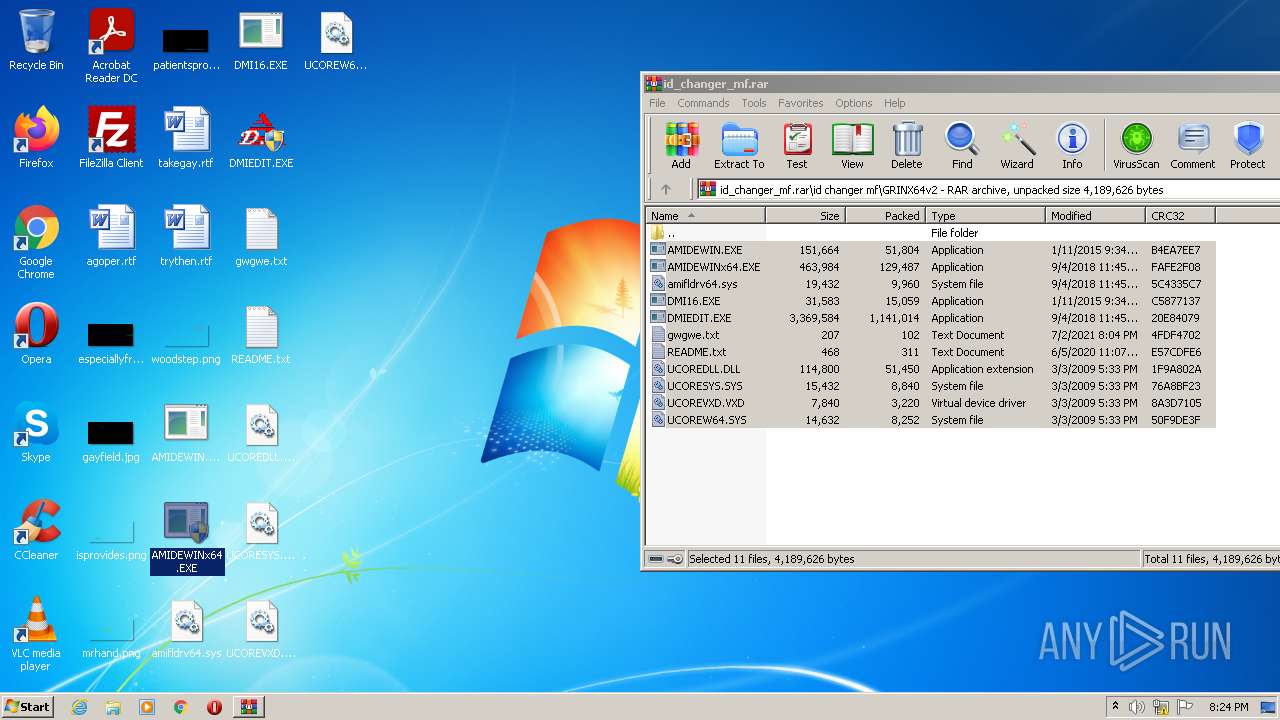
Task: Select takegay.rtf desktop file
Action: coord(186,137)
